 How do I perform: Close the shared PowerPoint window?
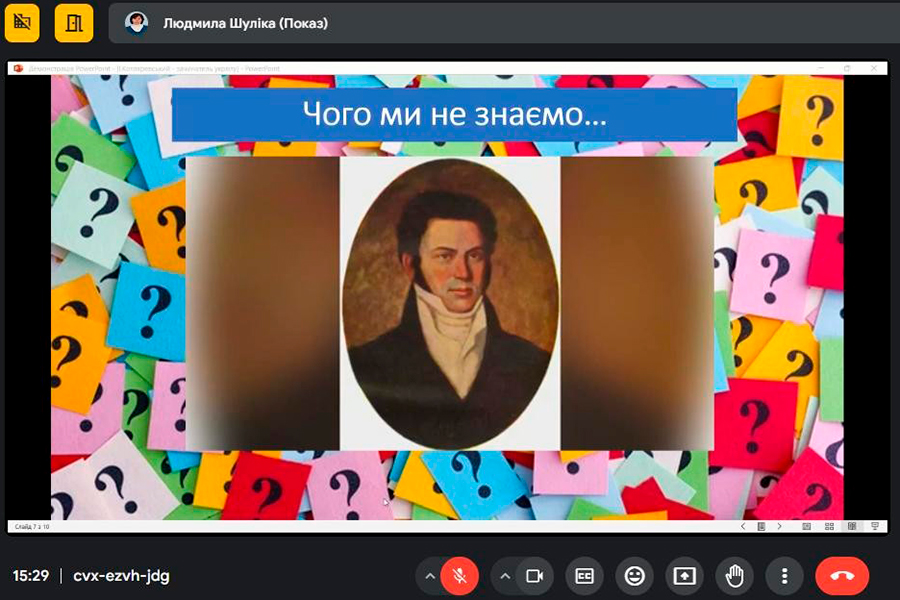[x=874, y=68]
